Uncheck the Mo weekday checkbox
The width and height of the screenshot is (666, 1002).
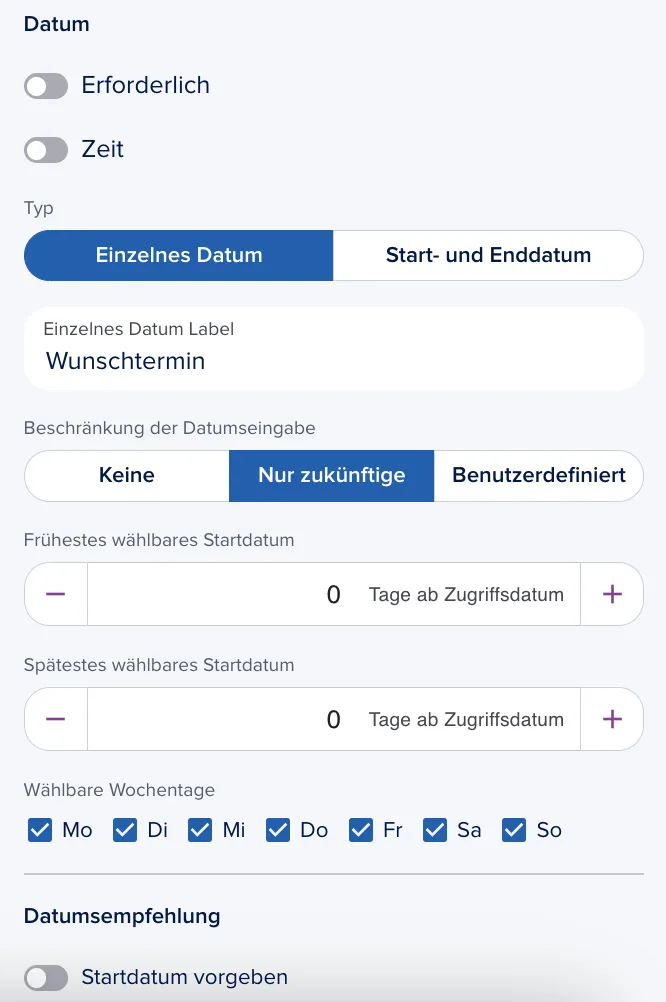(40, 830)
